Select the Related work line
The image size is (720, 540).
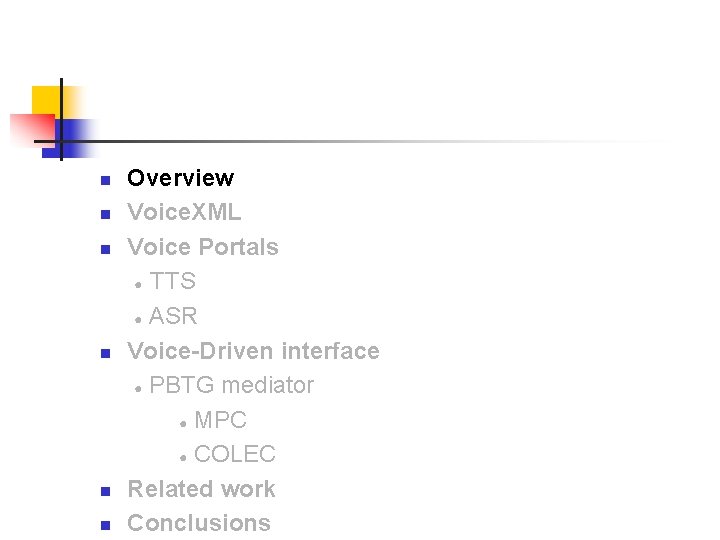click(x=201, y=489)
